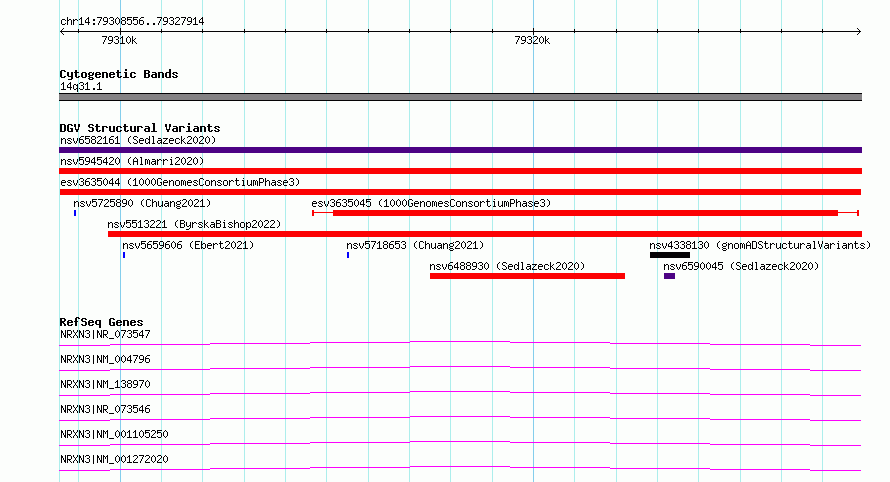890x482 pixels.
Task: Select the purple nsv6582161 variant bar
Action: [460, 150]
